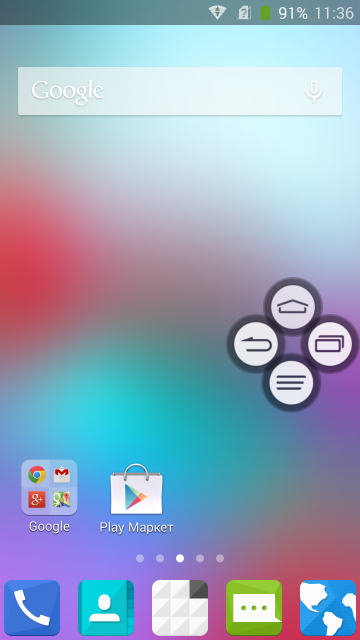Open recent apps from floating button

click(330, 344)
